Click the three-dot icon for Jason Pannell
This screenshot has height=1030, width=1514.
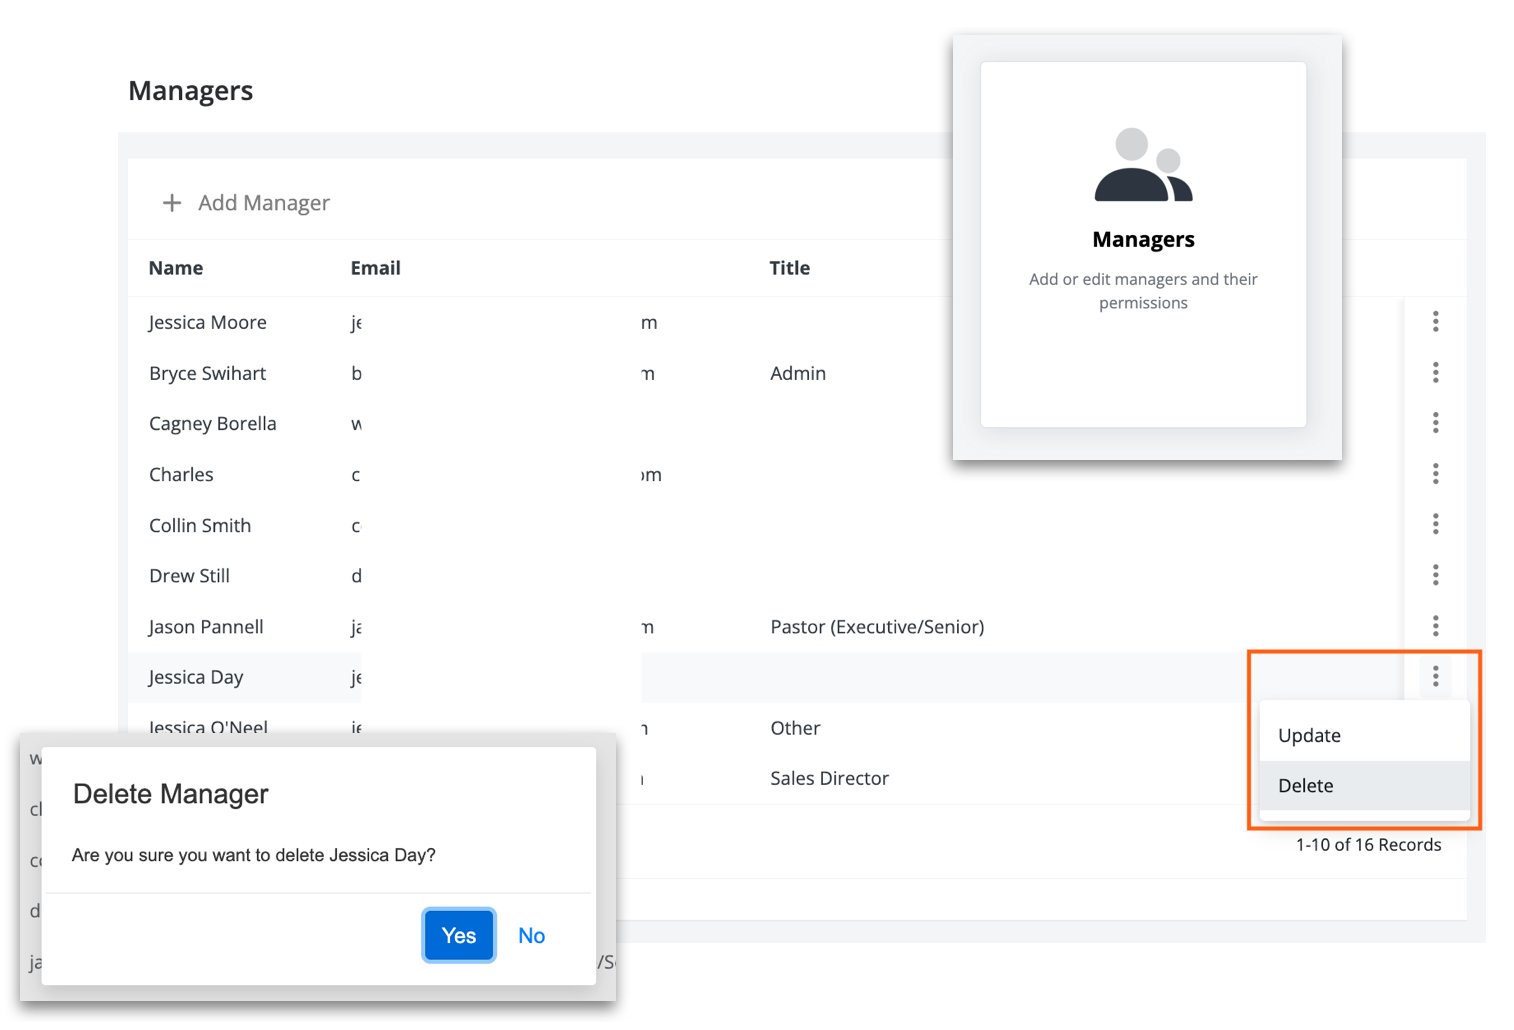(x=1435, y=626)
